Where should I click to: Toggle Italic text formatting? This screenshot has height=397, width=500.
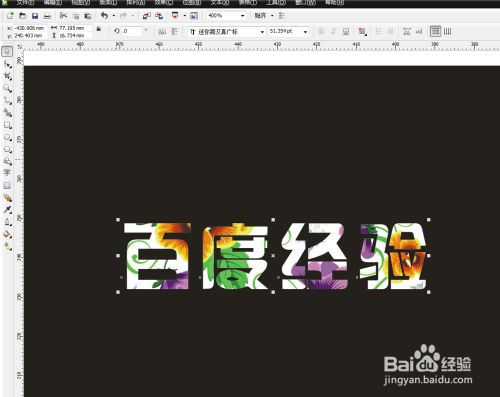pos(333,32)
